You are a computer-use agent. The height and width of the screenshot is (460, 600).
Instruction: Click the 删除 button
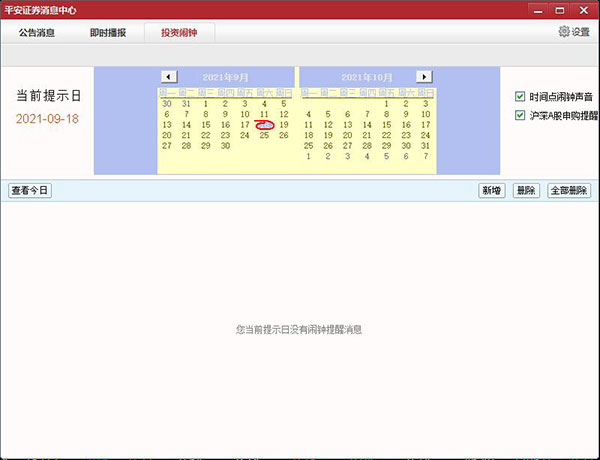(526, 190)
